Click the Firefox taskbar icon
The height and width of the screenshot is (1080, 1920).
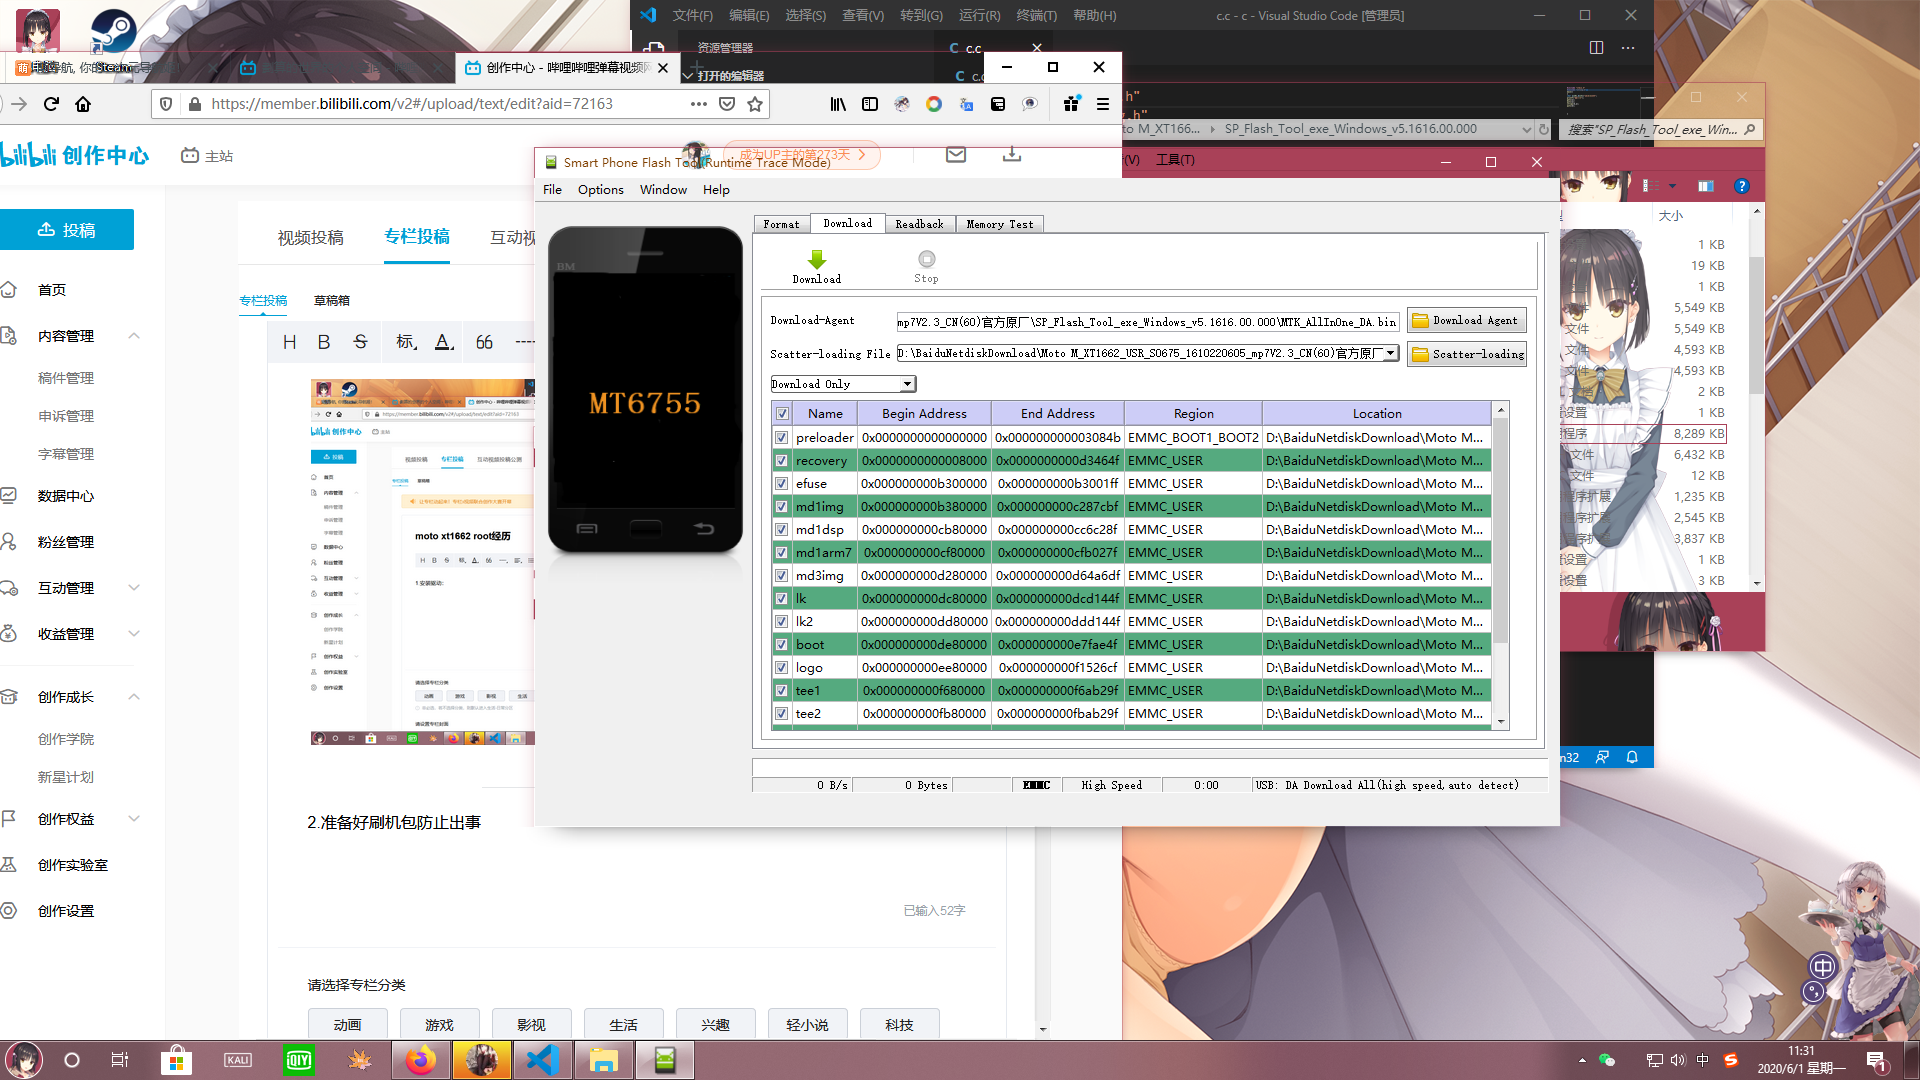[418, 1059]
